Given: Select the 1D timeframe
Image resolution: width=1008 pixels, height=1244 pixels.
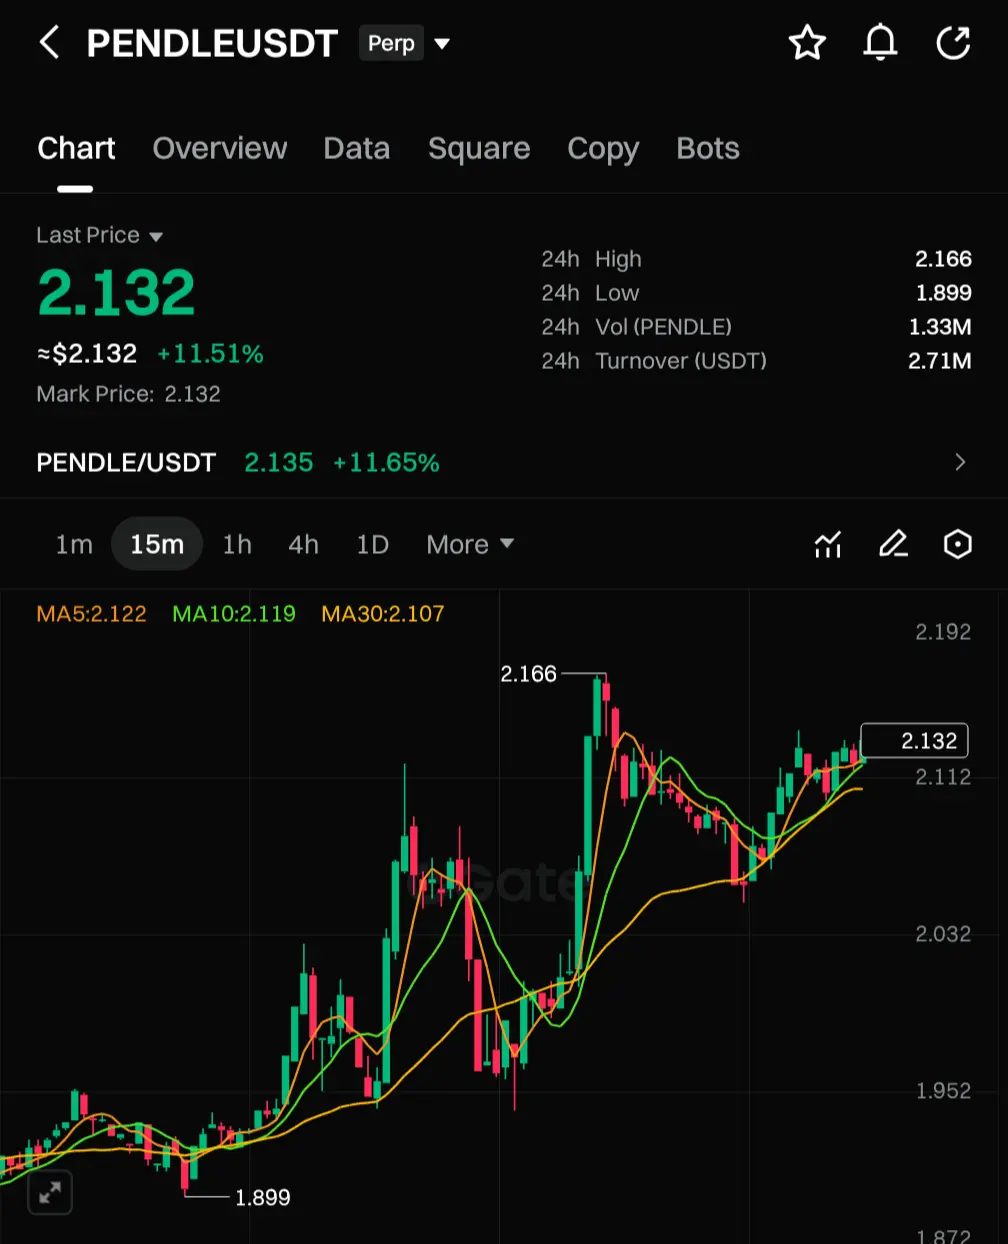Looking at the screenshot, I should (x=372, y=544).
